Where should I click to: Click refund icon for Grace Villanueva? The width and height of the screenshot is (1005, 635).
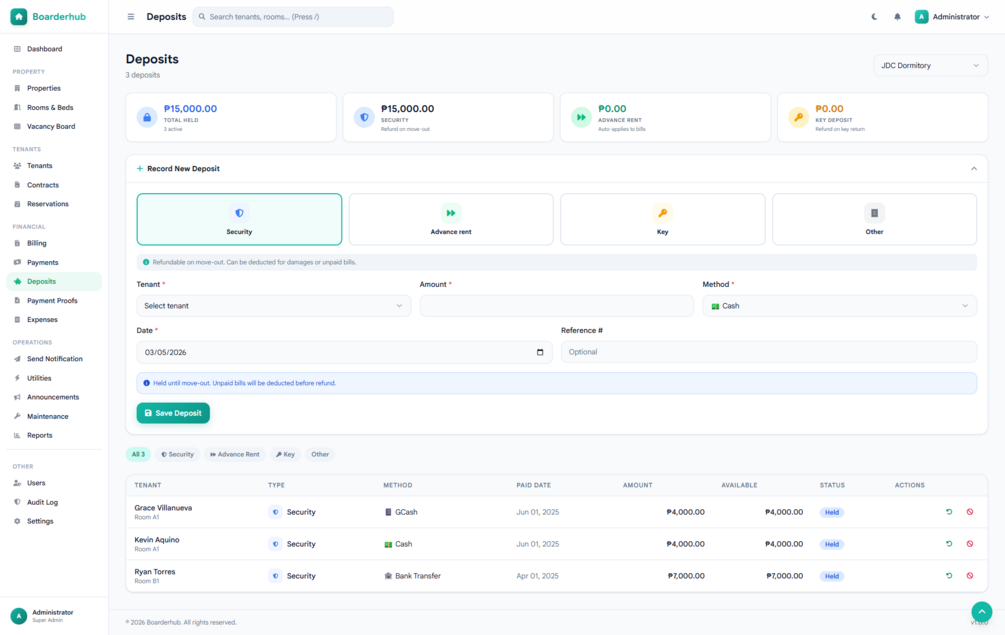[949, 512]
